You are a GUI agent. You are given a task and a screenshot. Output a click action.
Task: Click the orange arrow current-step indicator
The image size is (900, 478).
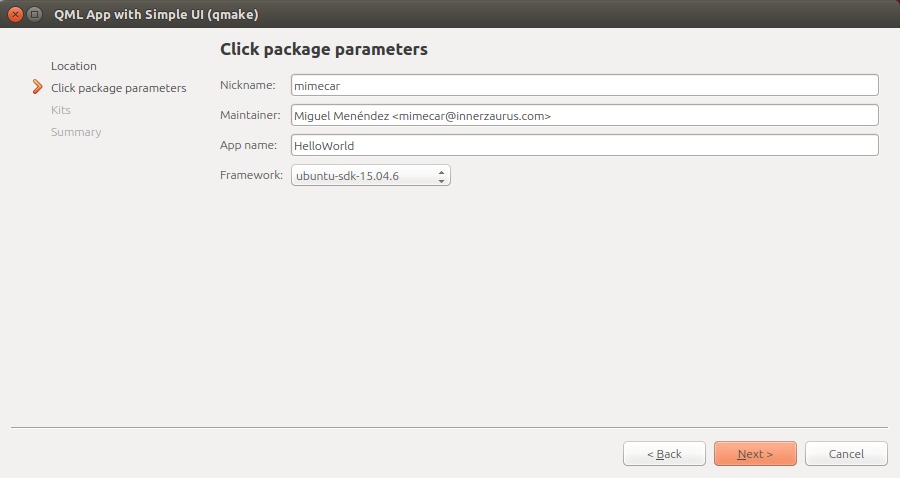(x=37, y=87)
